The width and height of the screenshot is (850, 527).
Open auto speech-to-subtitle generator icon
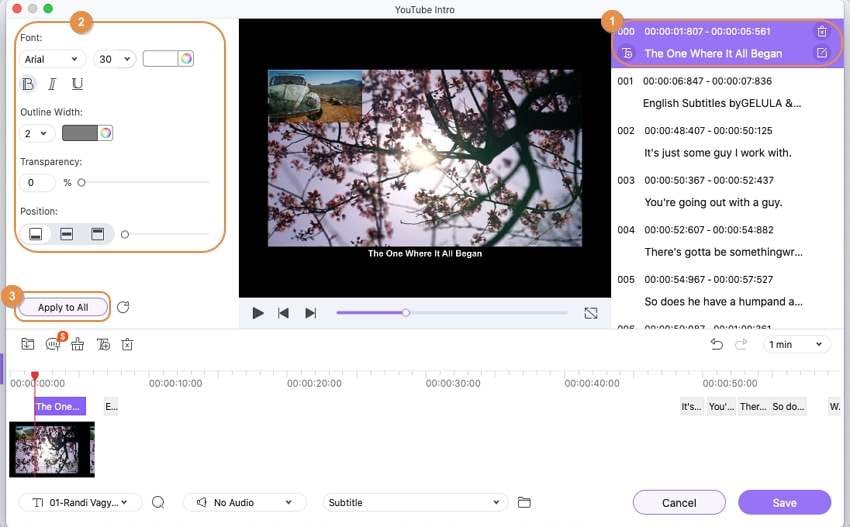pyautogui.click(x=53, y=344)
